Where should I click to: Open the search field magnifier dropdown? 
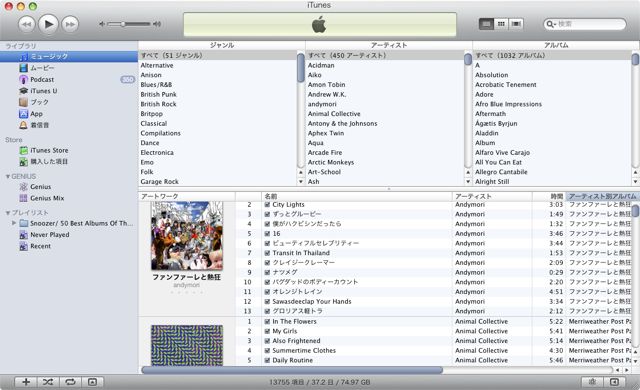(x=551, y=24)
